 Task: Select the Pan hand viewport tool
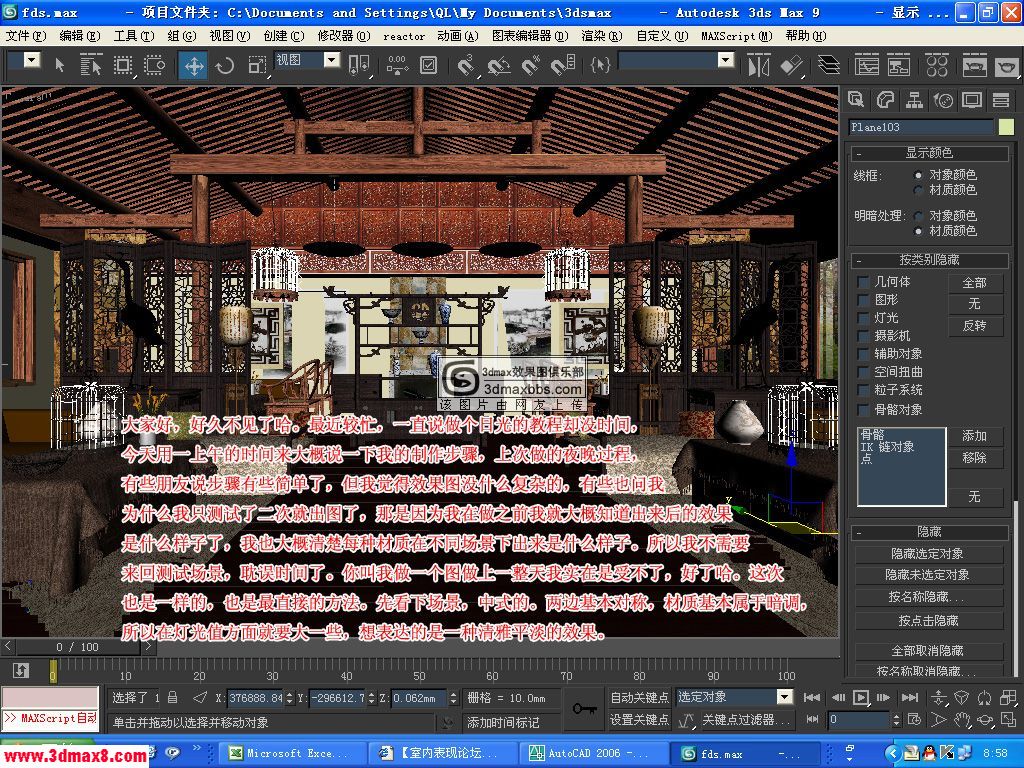tap(961, 720)
